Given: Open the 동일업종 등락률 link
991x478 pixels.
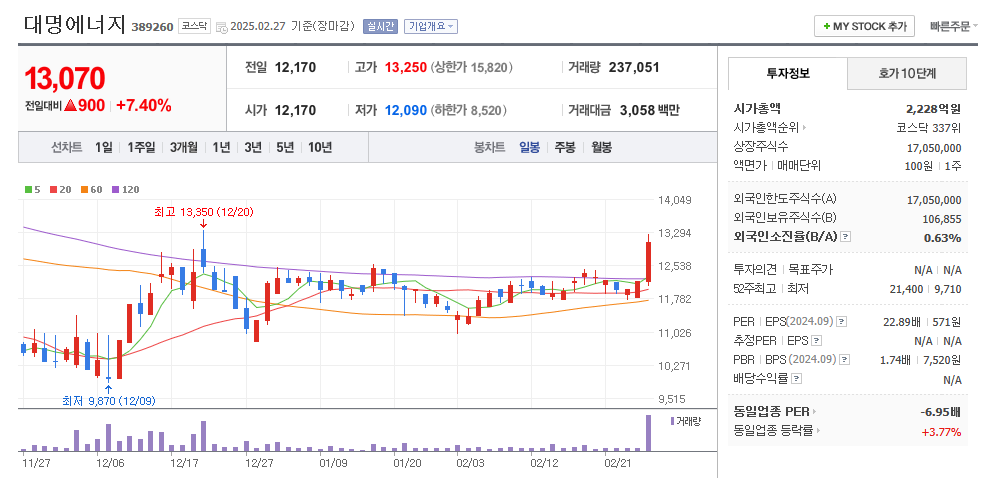Looking at the screenshot, I should 779,431.
